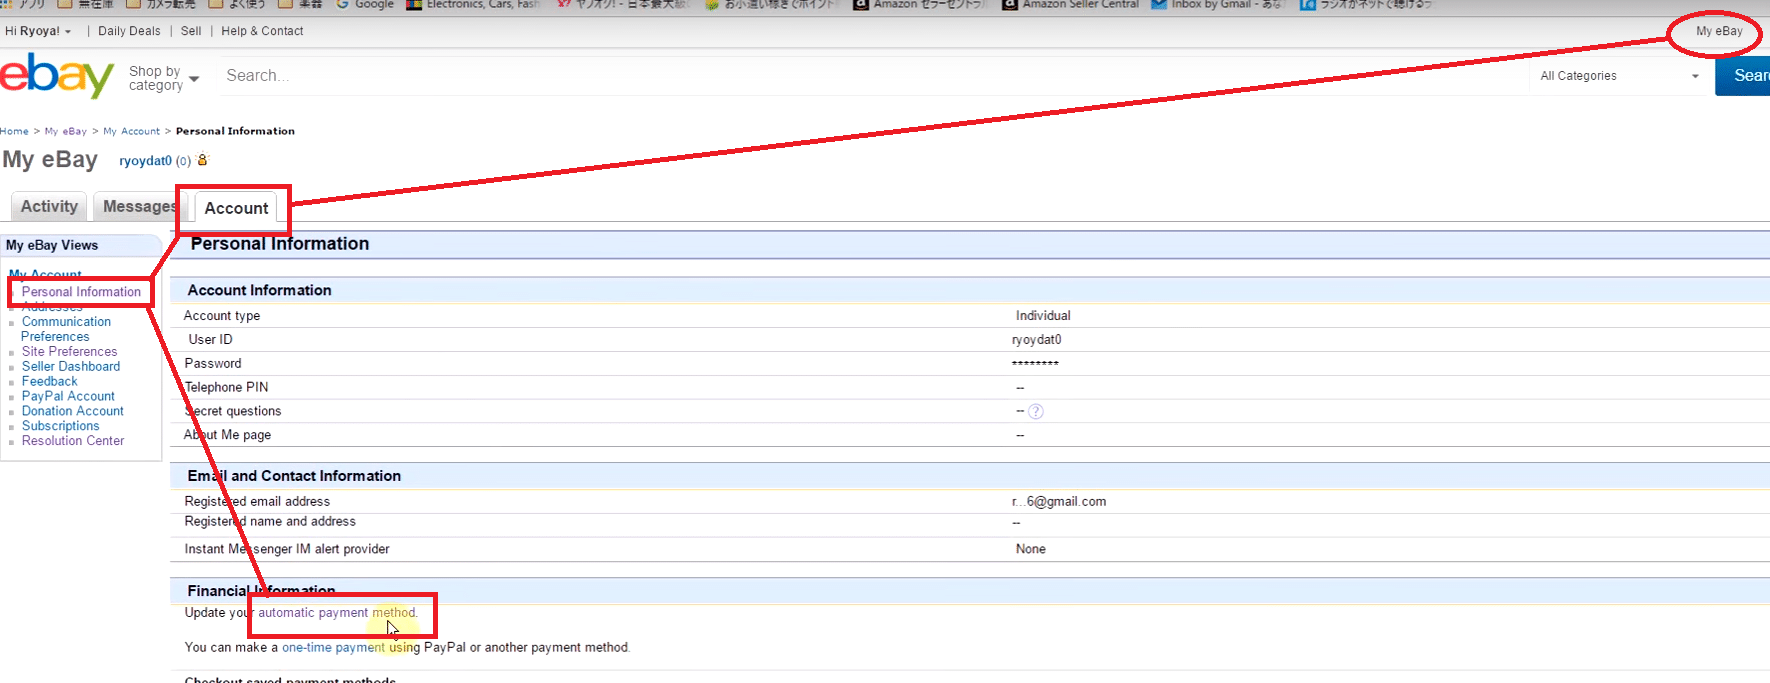Open Site Preferences in the sidebar
Screen dimensions: 1770x683
click(69, 351)
